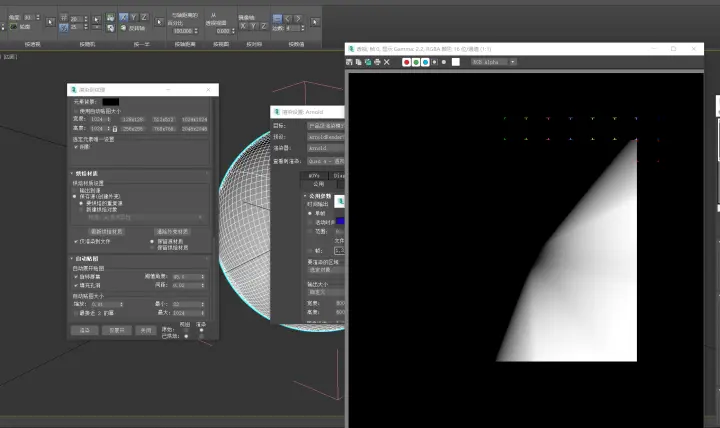Select output into source radio button
720x428 pixels.
pos(75,190)
